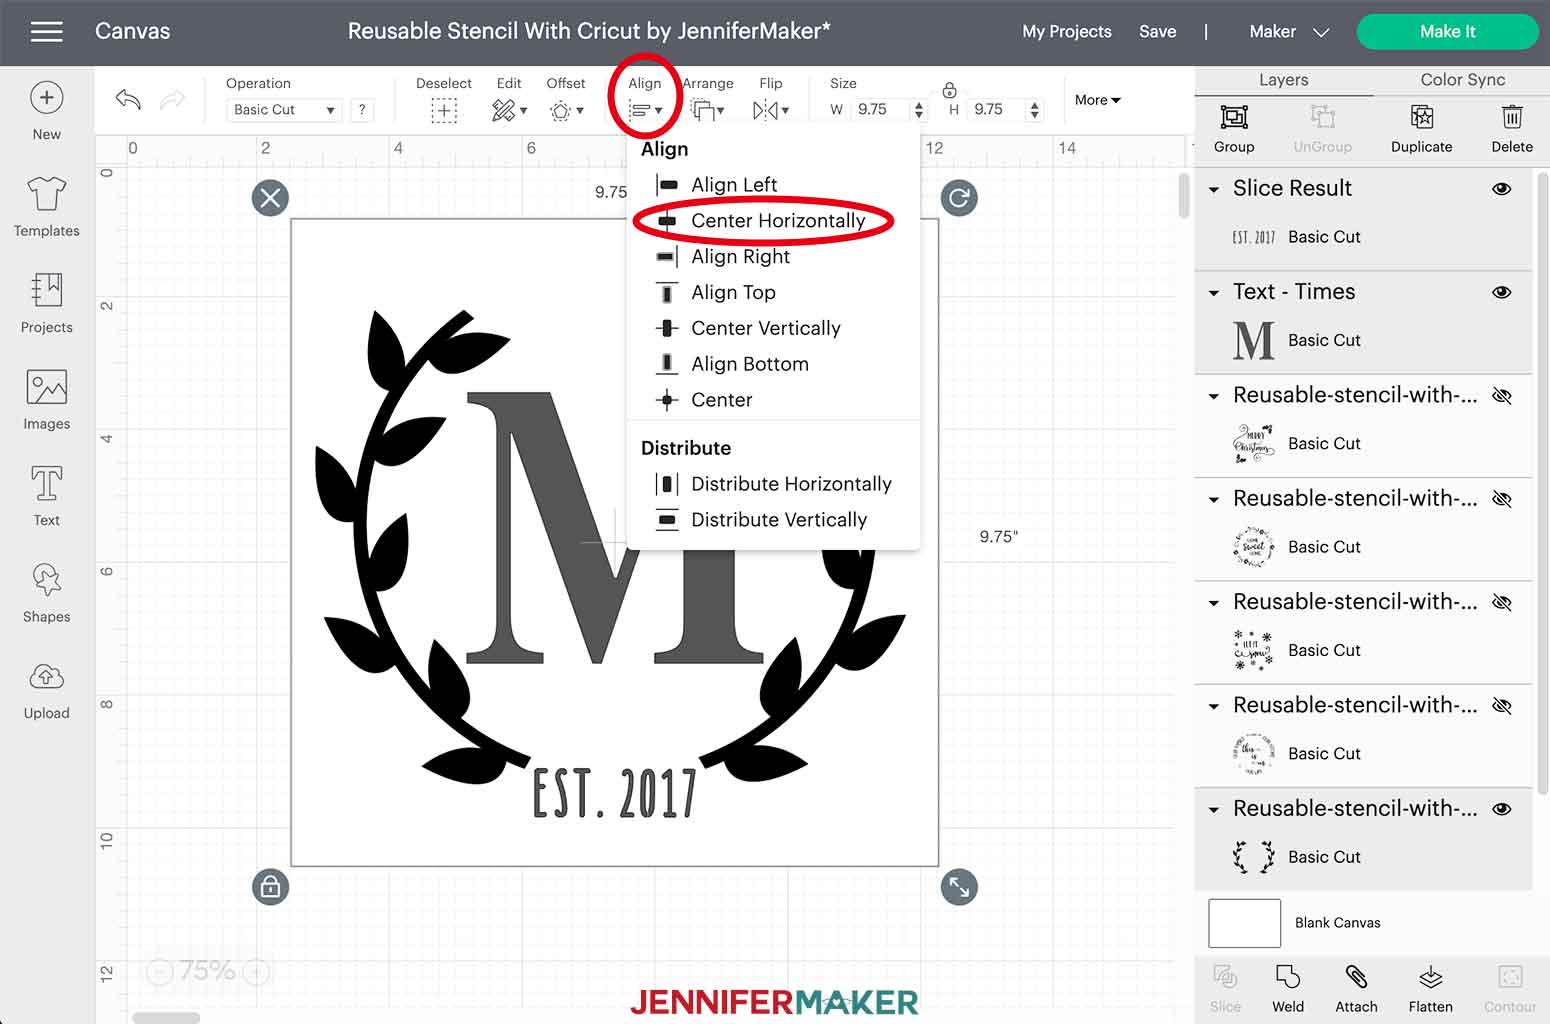Viewport: 1550px width, 1024px height.
Task: Attach the selected layers
Action: (1356, 989)
